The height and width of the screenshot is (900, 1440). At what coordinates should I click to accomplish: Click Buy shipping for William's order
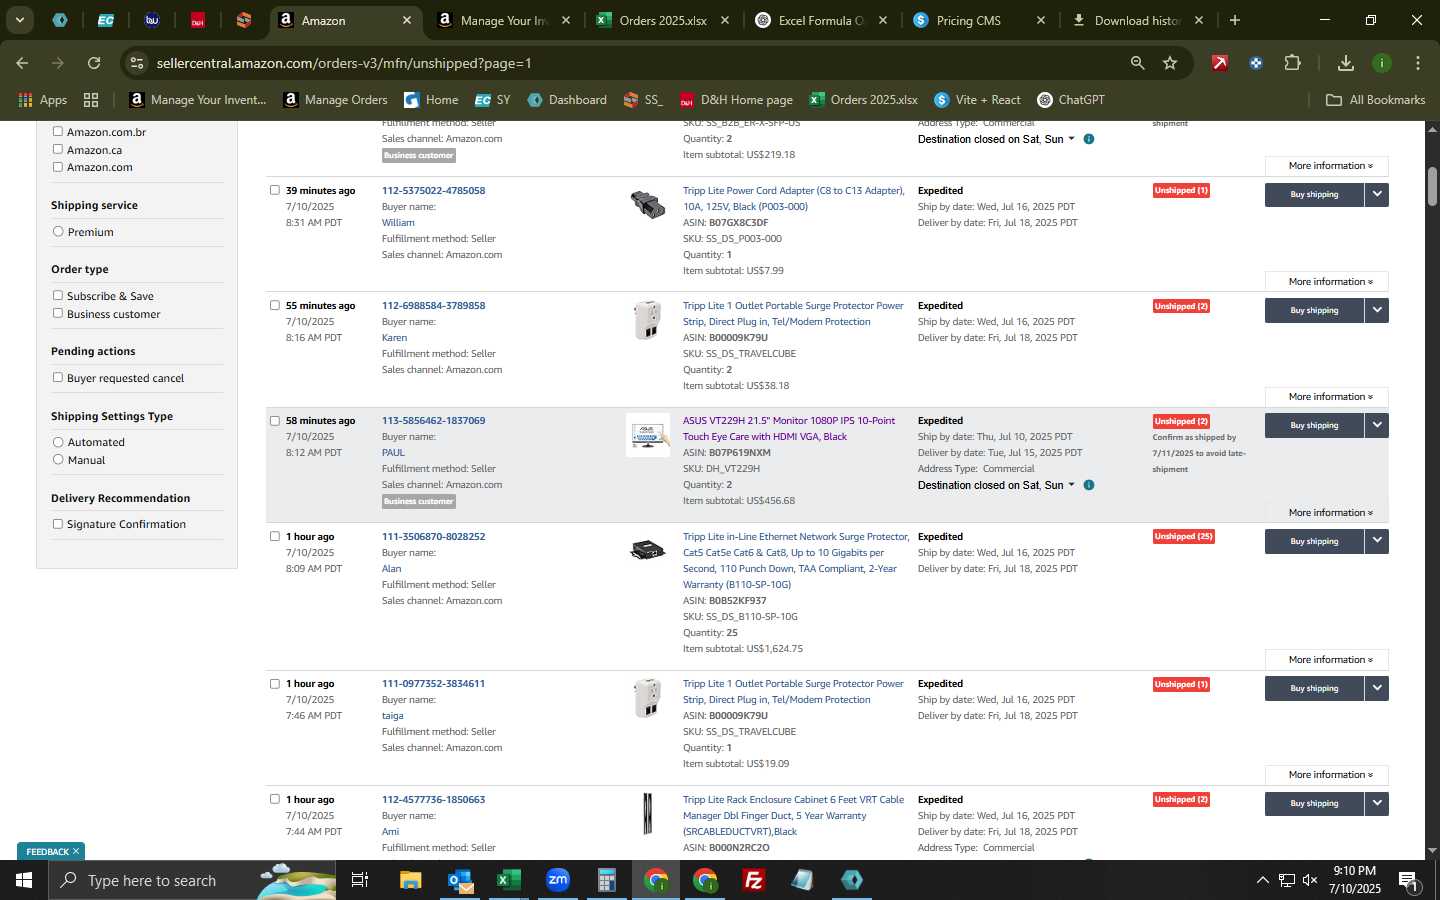(x=1314, y=194)
